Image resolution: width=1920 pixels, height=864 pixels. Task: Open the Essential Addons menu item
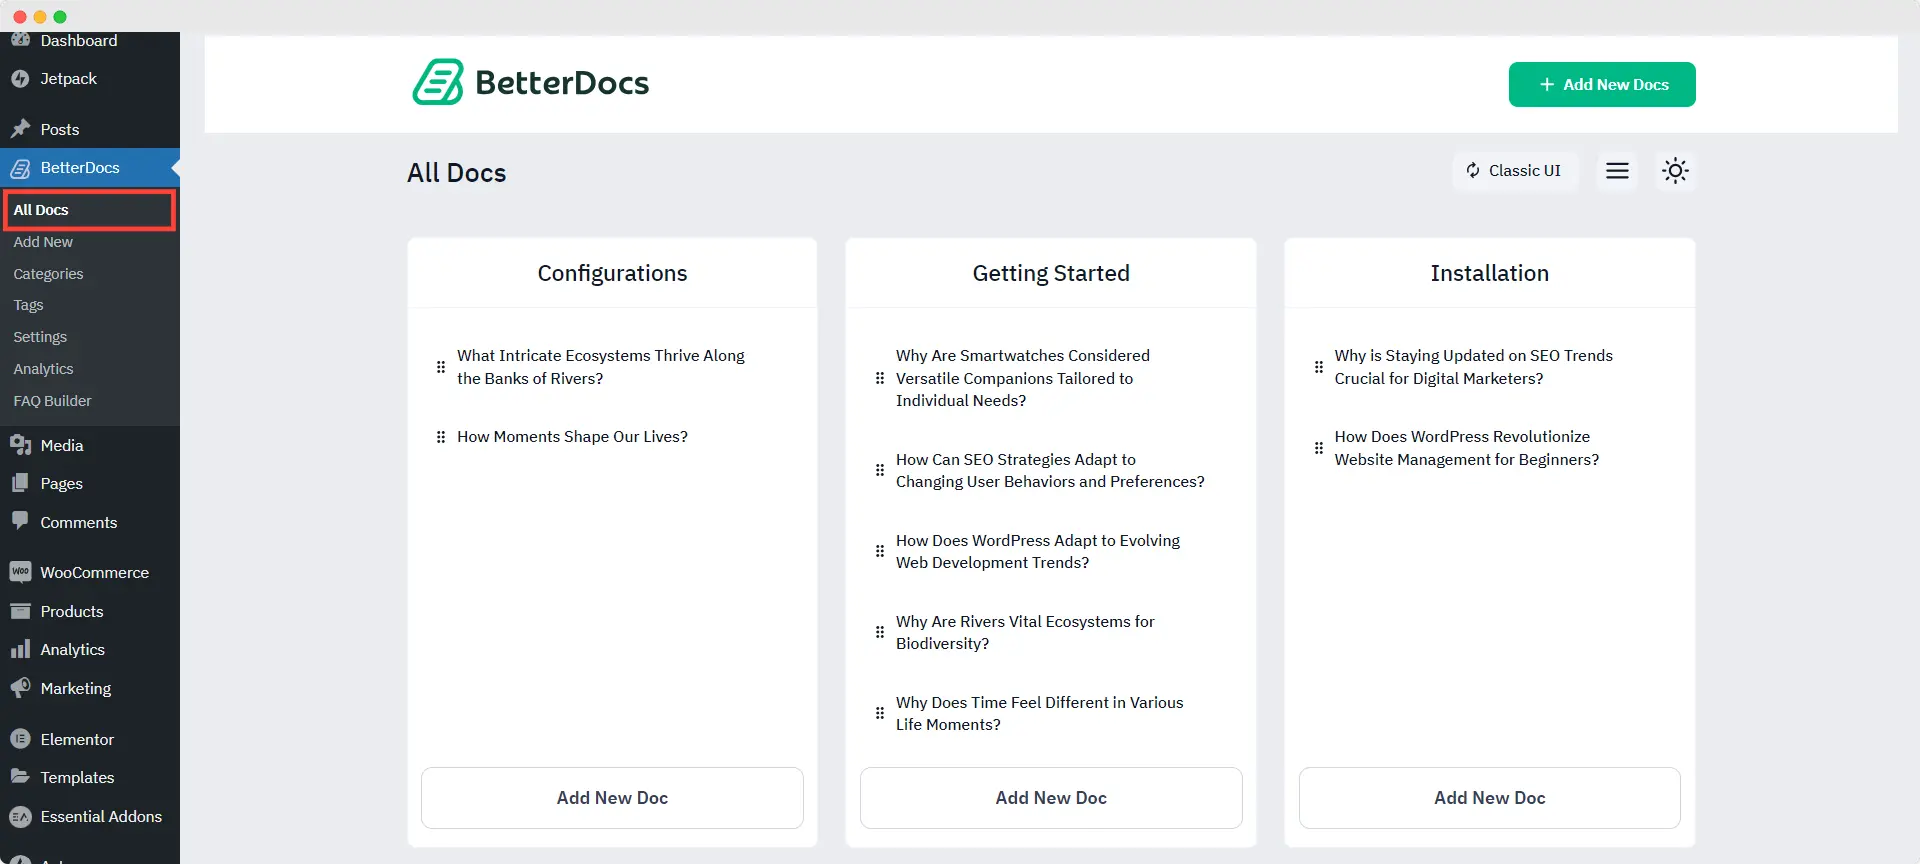[x=101, y=817]
